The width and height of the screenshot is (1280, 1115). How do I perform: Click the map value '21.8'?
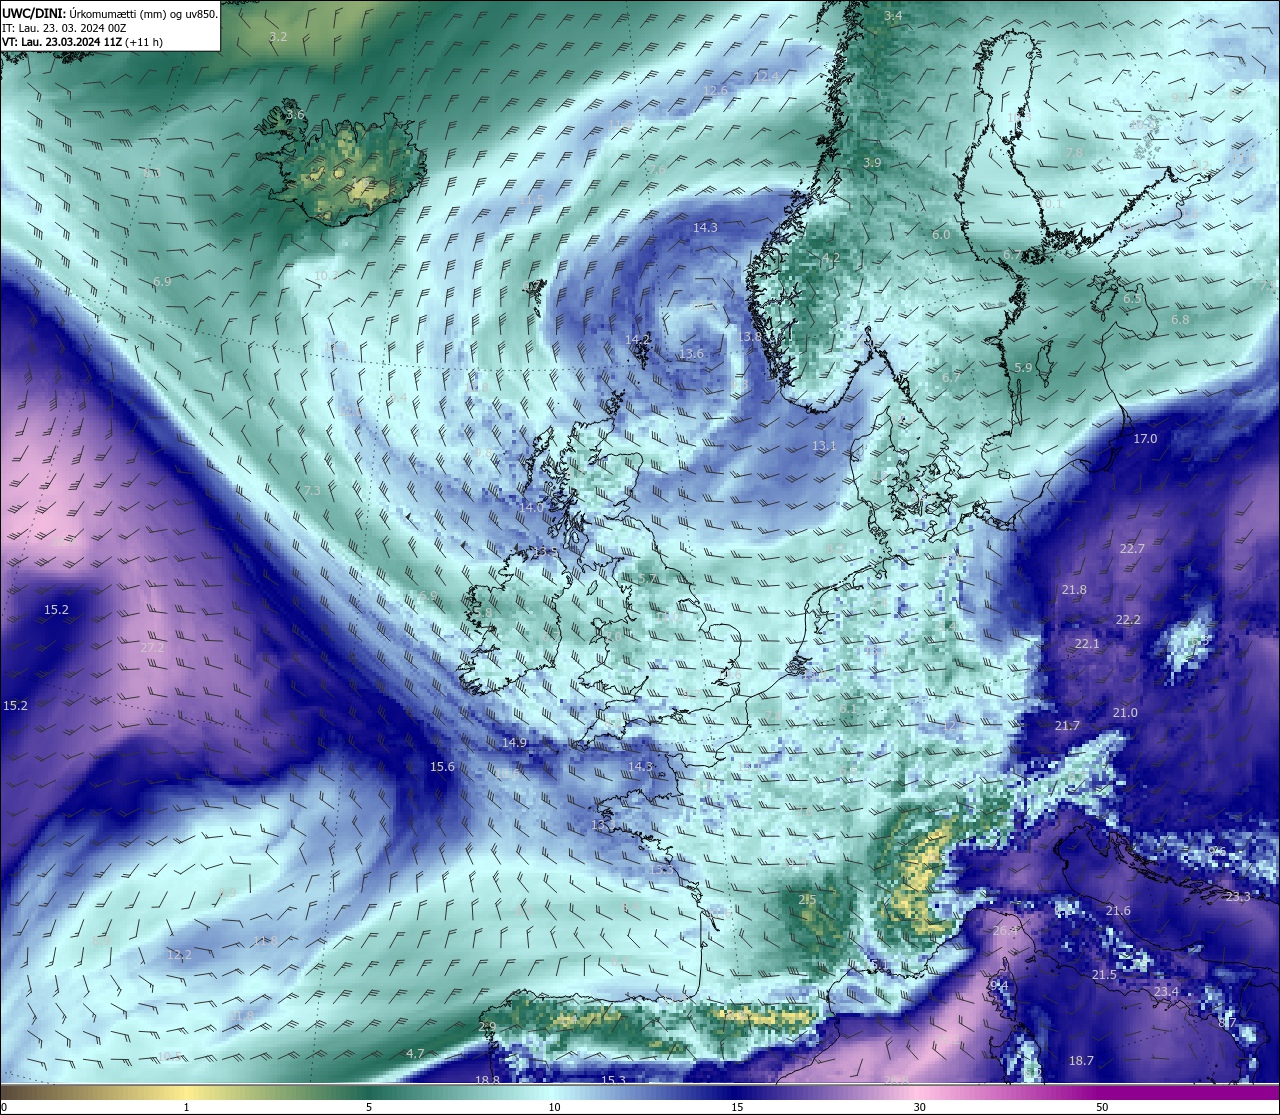point(1074,590)
